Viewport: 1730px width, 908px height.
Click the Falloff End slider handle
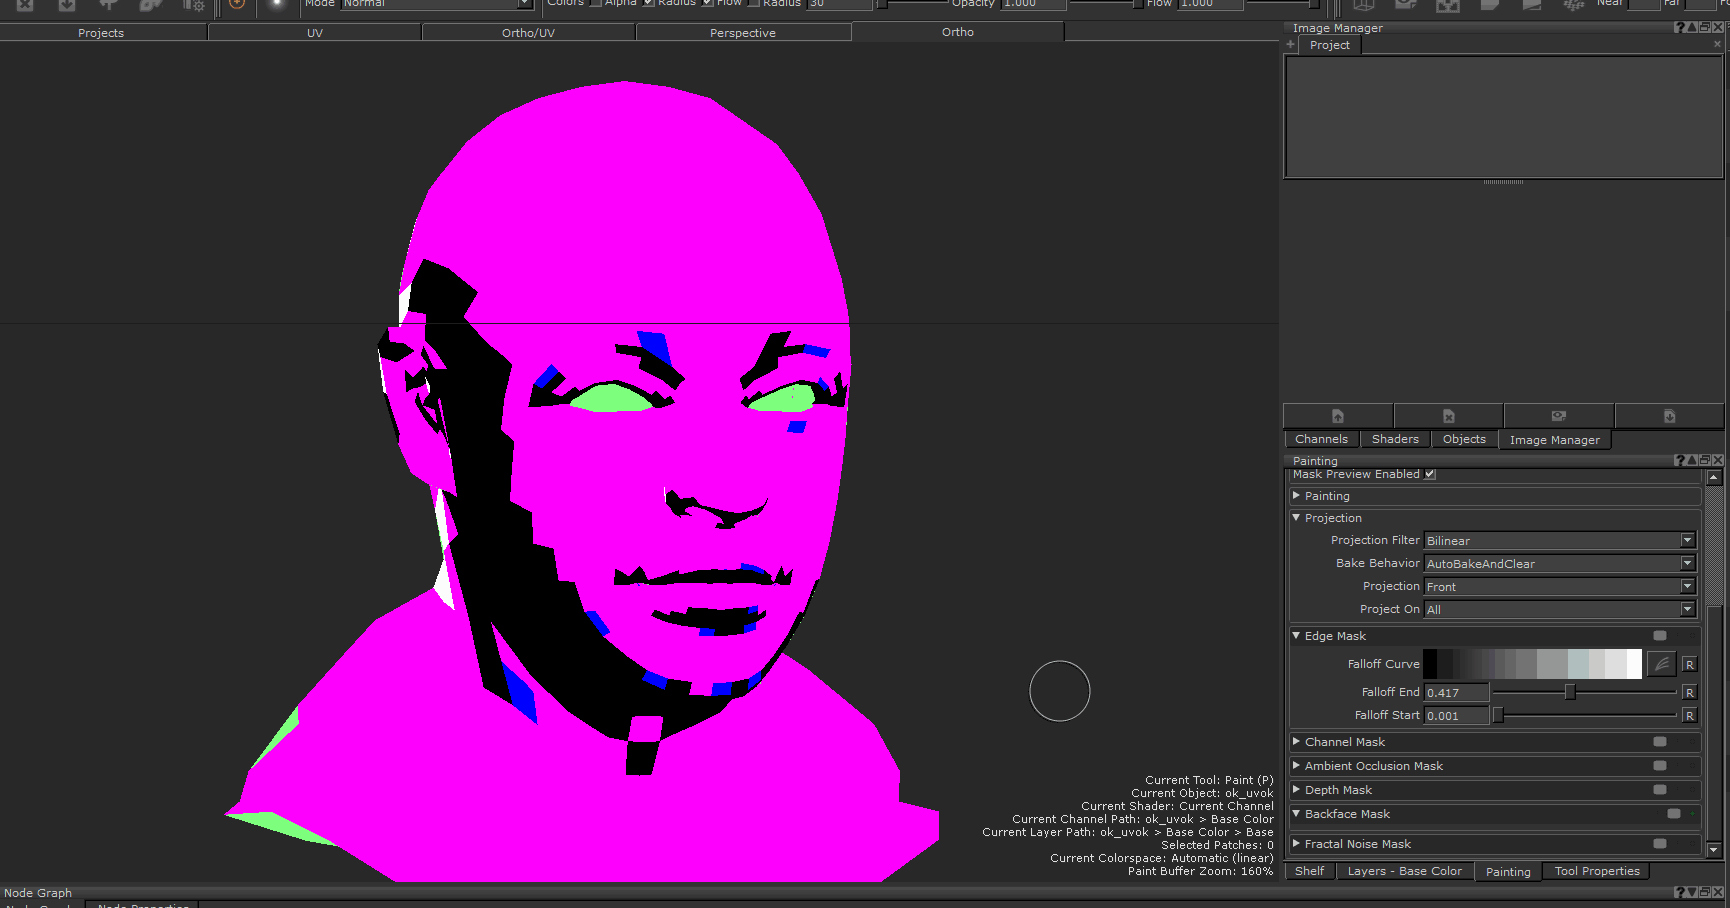pyautogui.click(x=1570, y=692)
